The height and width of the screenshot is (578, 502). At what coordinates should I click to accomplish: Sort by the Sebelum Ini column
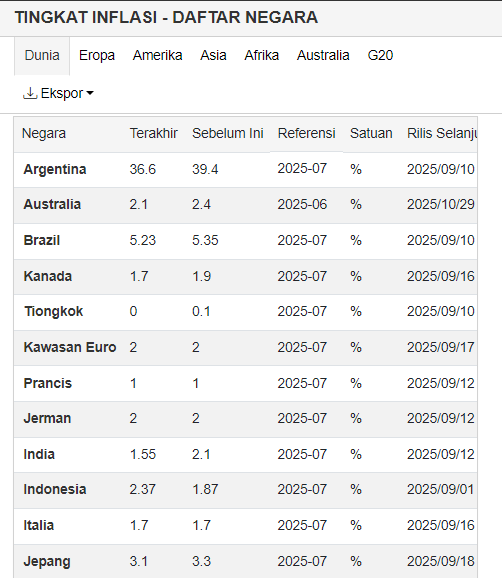point(227,133)
